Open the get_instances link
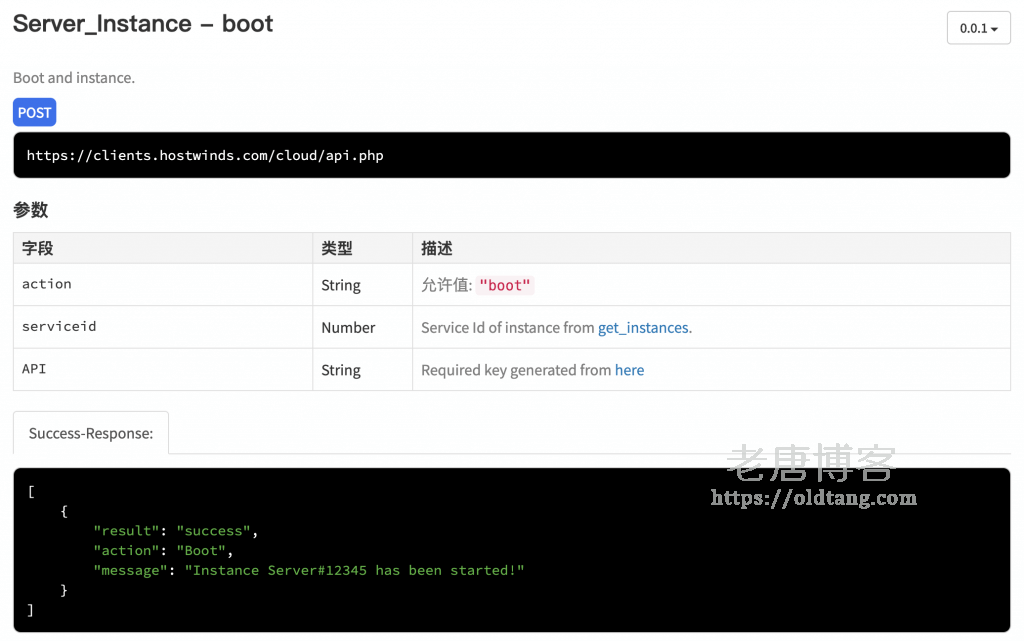The width and height of the screenshot is (1024, 641). (643, 328)
